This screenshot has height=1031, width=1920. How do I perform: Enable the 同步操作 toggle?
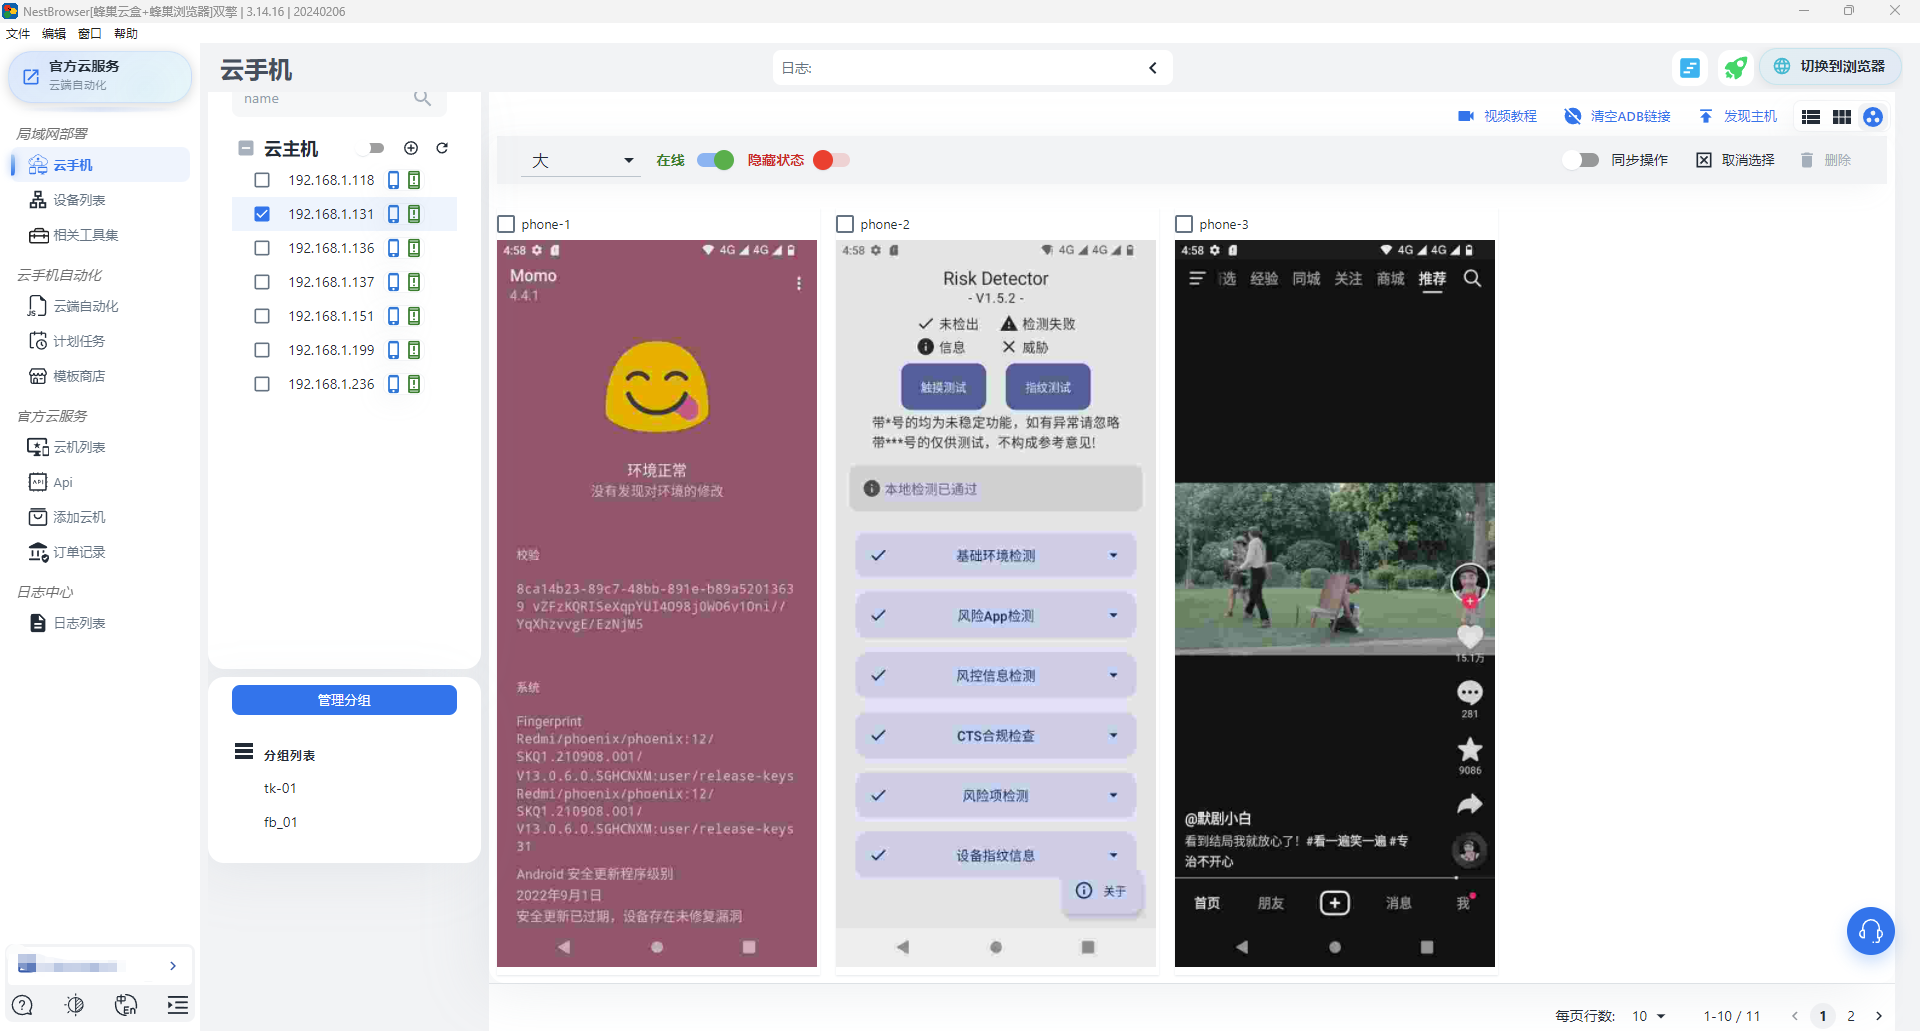pyautogui.click(x=1580, y=159)
